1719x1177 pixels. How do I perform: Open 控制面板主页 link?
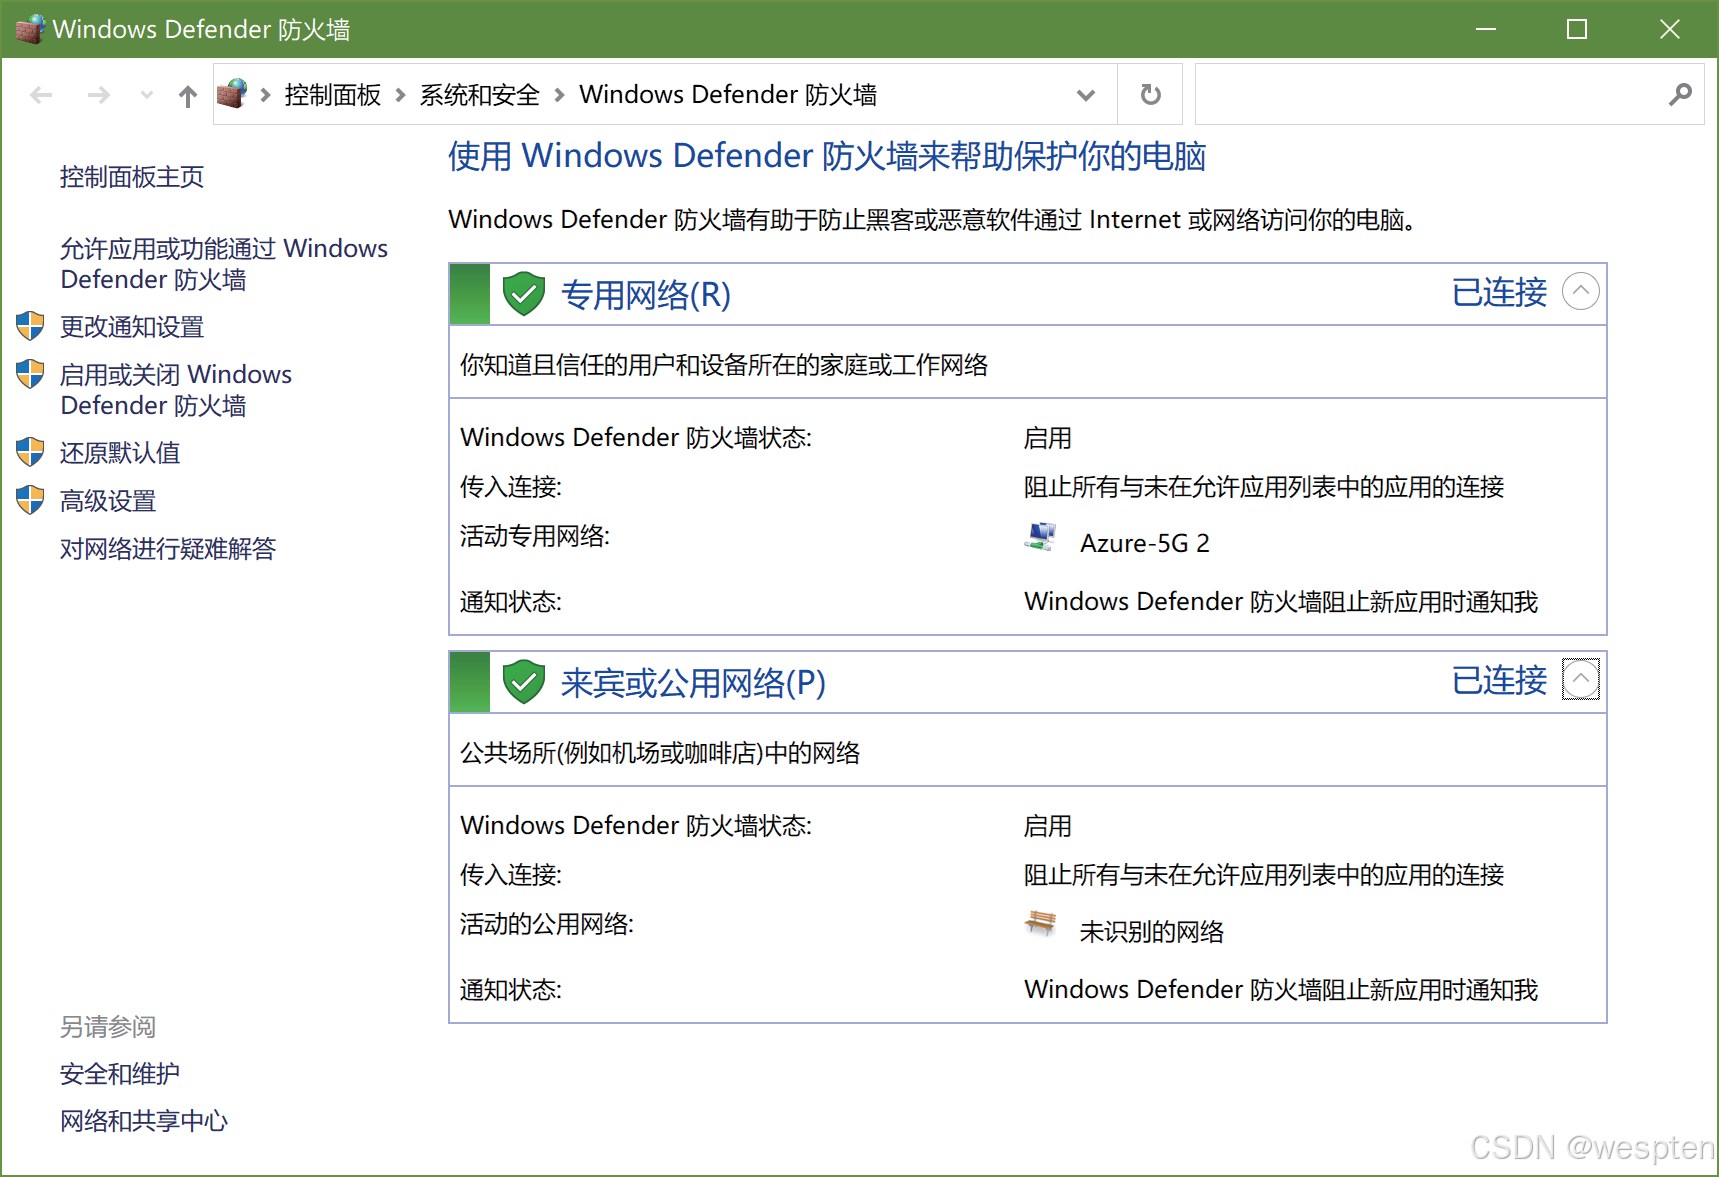tap(132, 177)
